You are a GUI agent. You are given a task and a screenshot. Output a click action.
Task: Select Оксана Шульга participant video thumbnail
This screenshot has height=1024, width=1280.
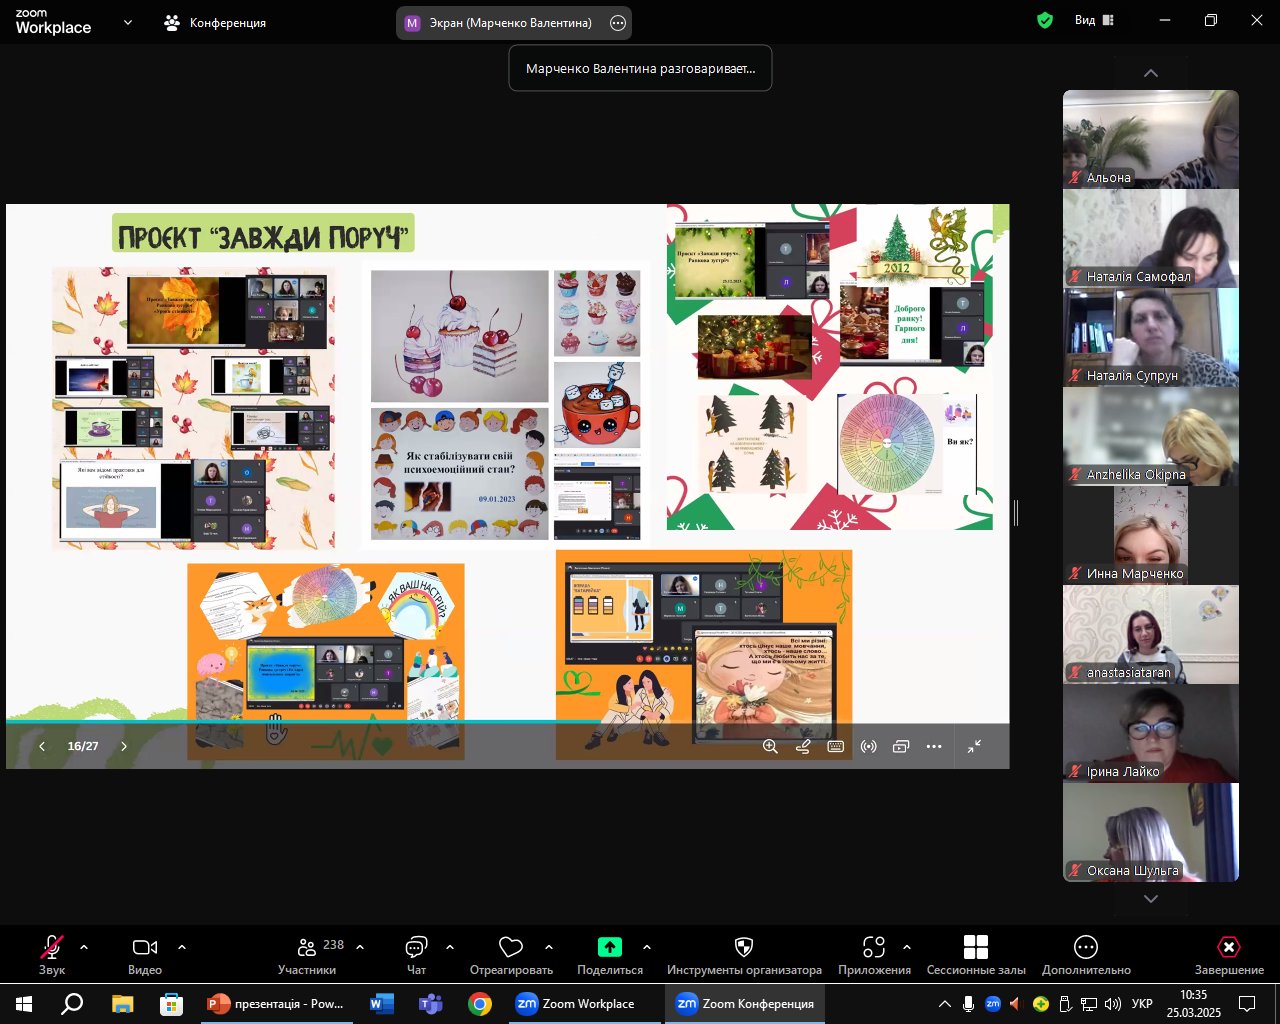(1151, 832)
